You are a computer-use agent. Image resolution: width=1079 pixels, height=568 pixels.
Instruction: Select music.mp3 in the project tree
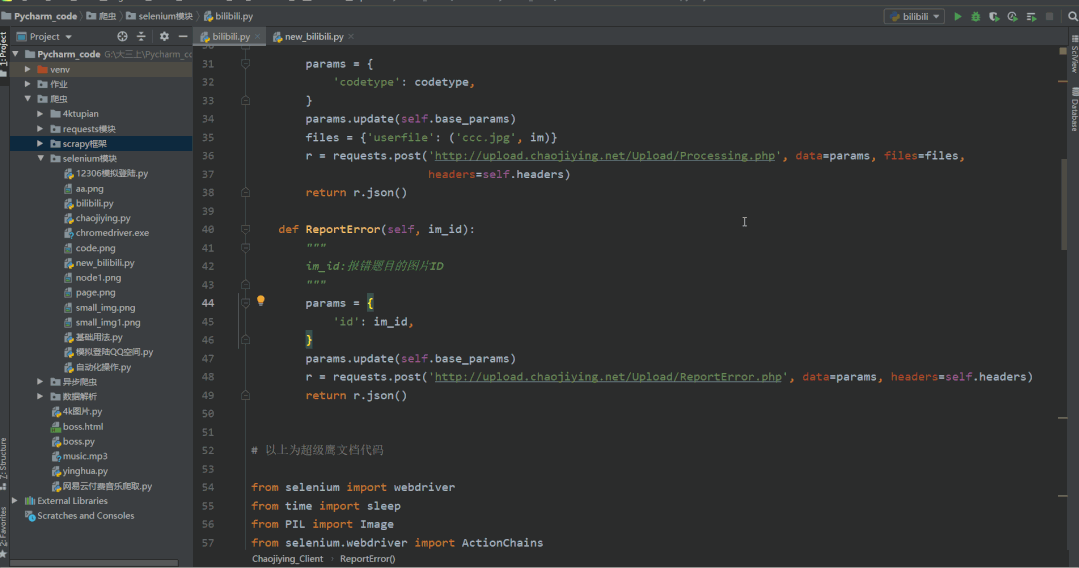pos(85,456)
